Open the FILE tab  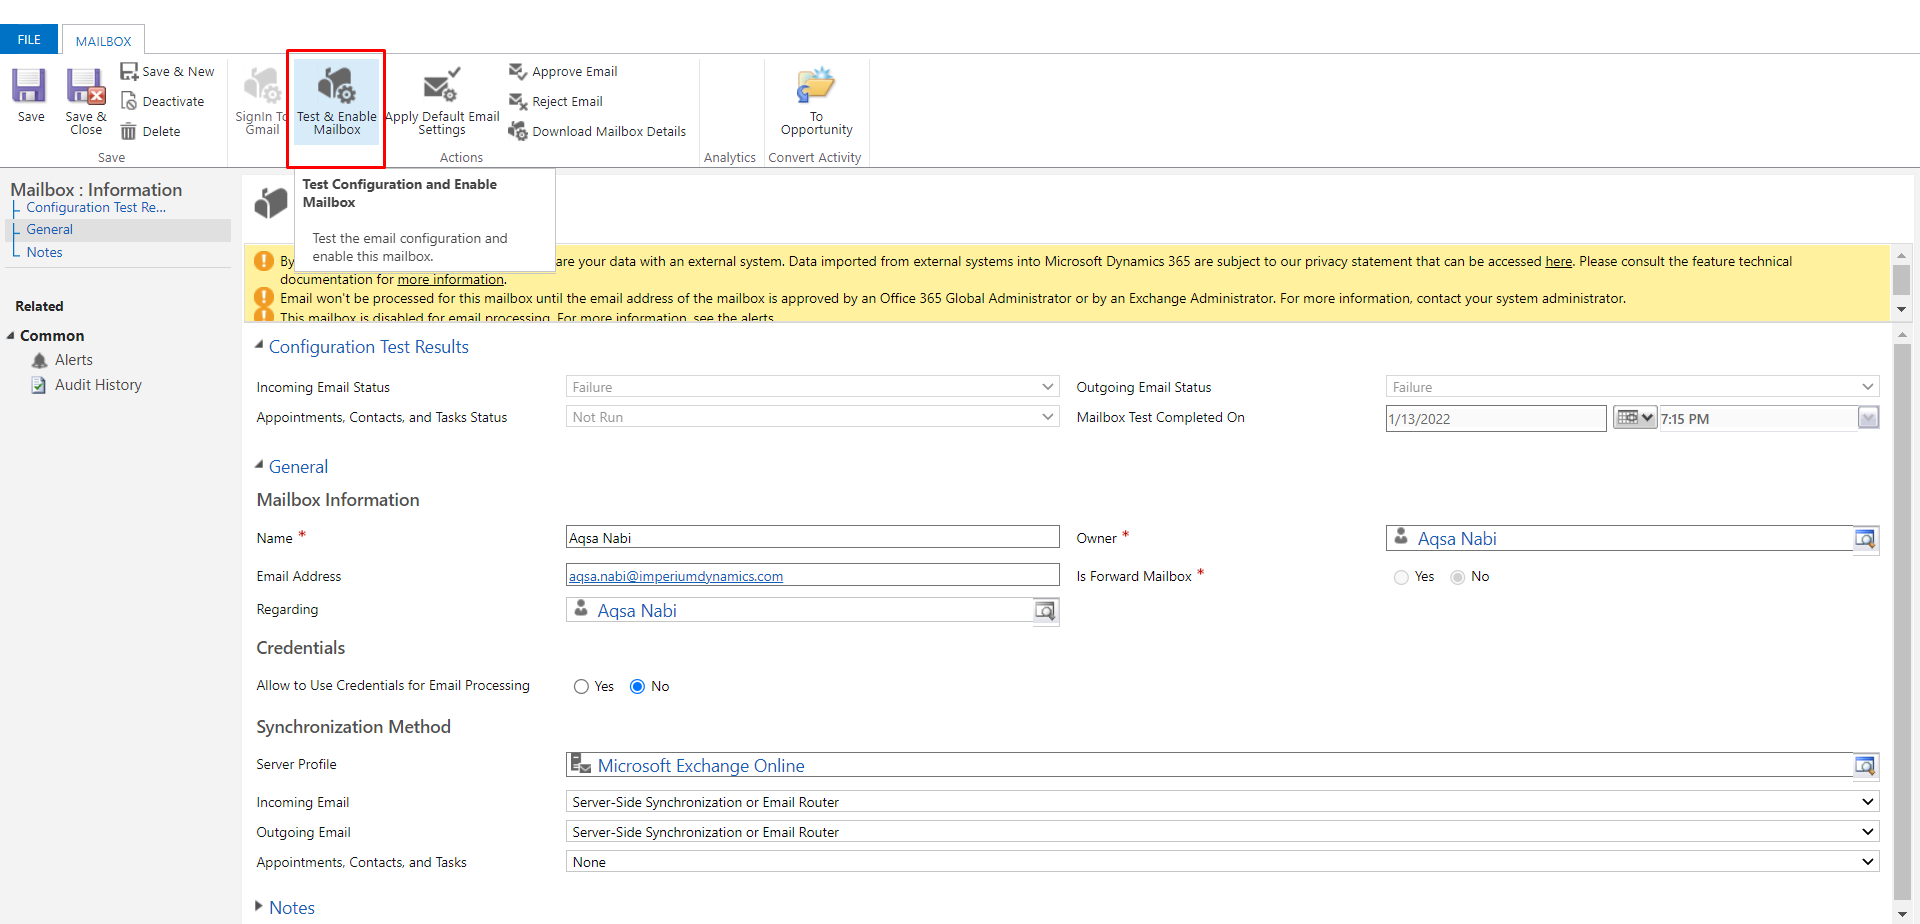[29, 40]
